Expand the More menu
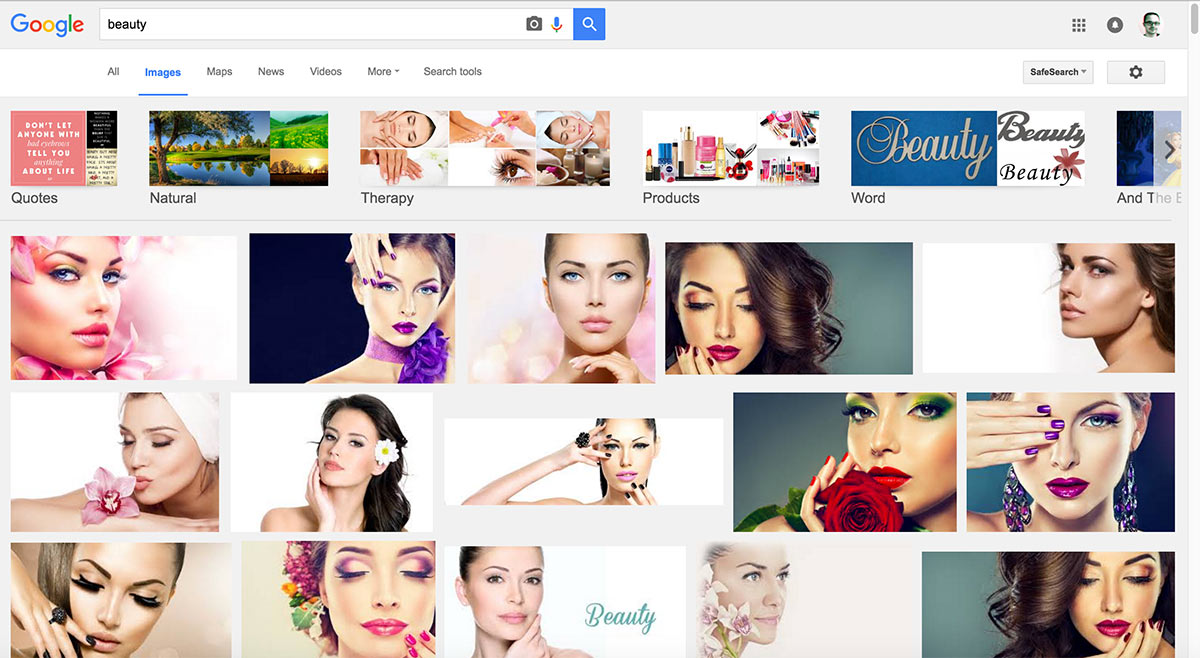This screenshot has height=658, width=1200. (383, 72)
